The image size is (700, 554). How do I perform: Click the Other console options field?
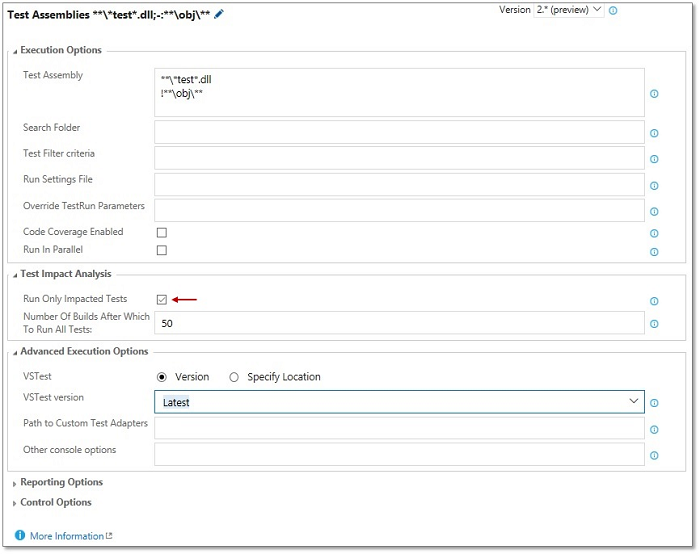click(399, 454)
